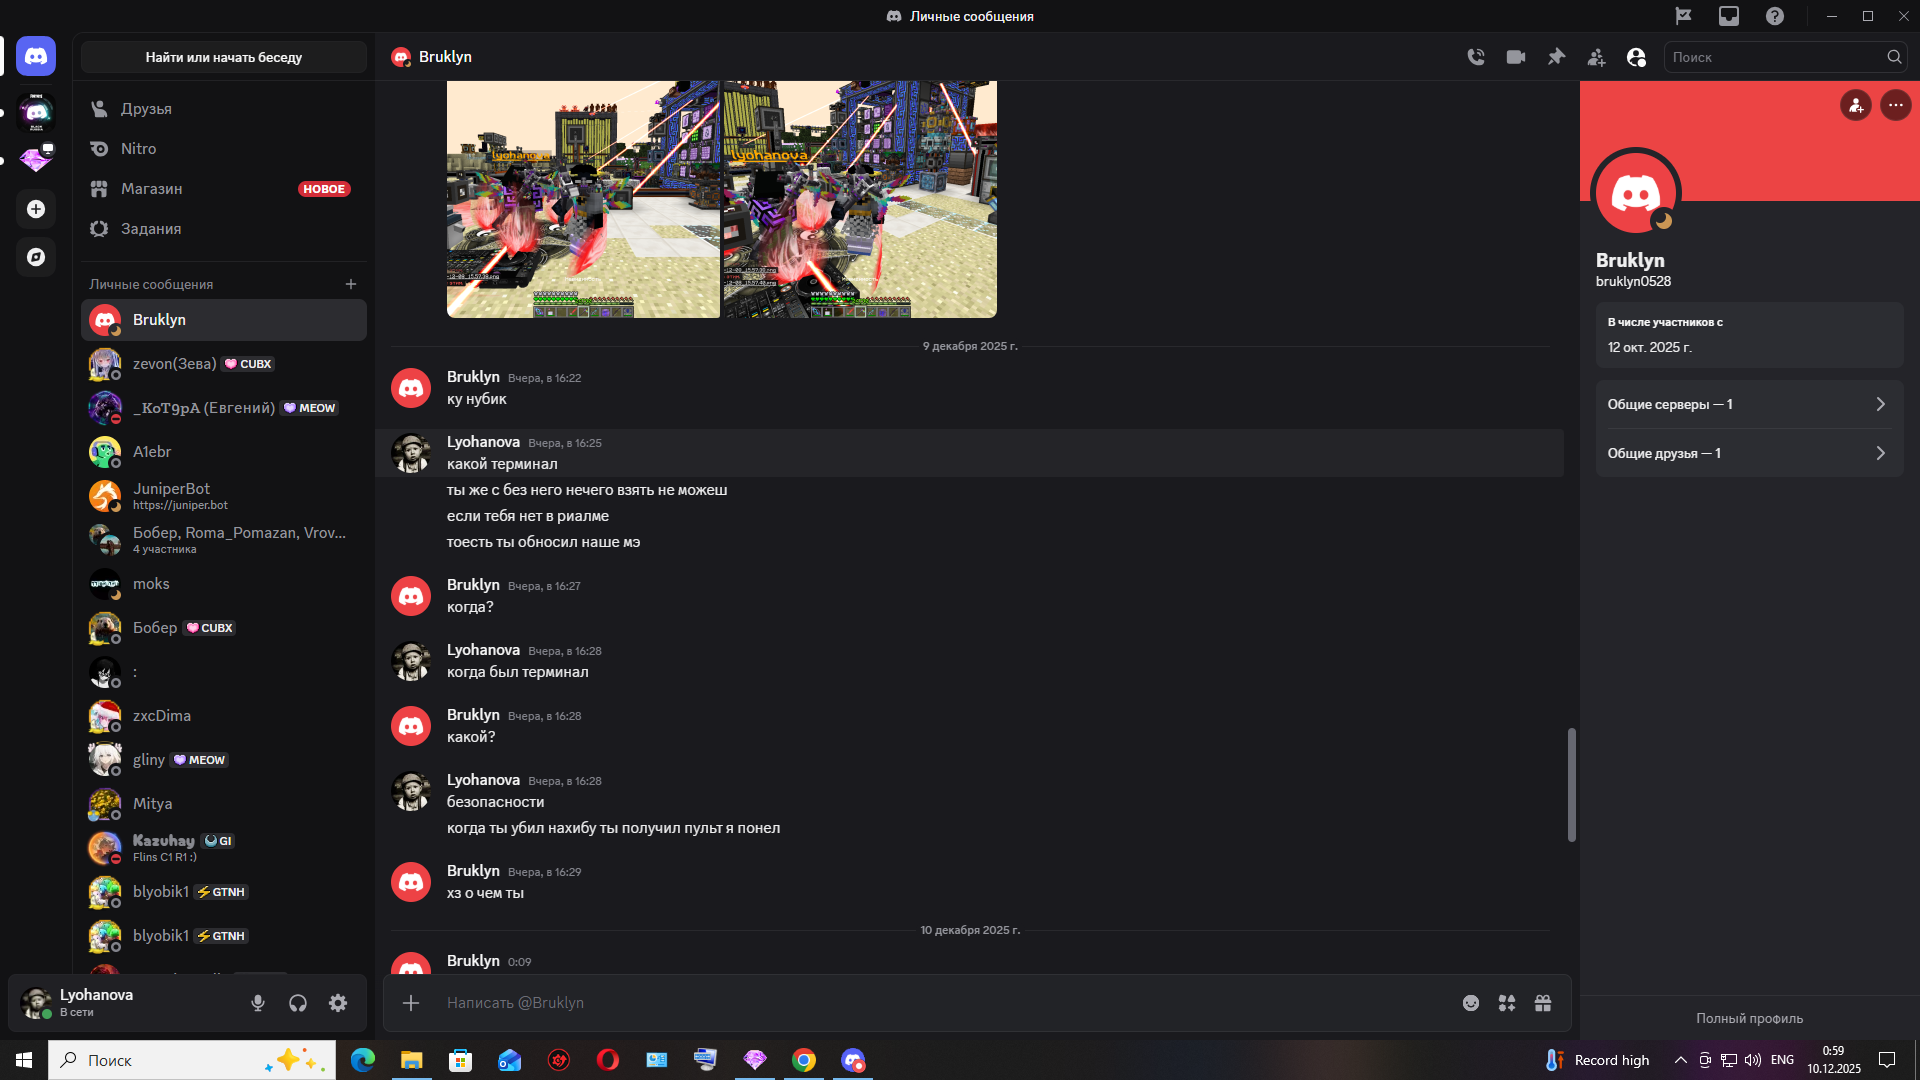Open the Друзья tab
This screenshot has height=1080, width=1920.
[x=146, y=108]
